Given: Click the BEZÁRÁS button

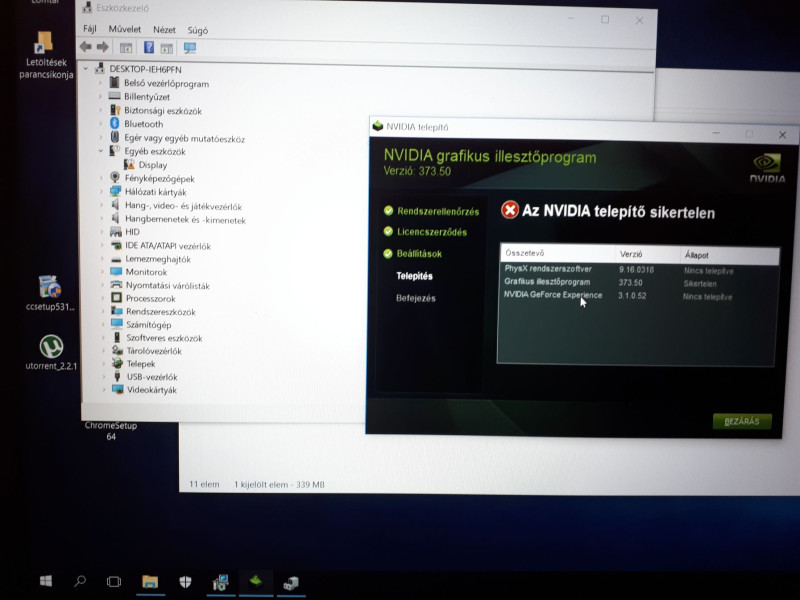Looking at the screenshot, I should (x=742, y=421).
